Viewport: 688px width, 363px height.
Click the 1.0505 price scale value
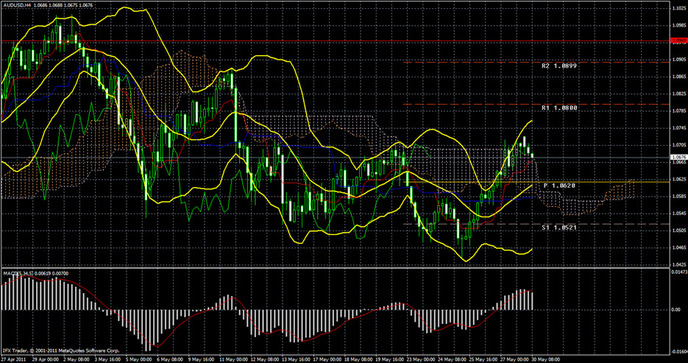pyautogui.click(x=678, y=230)
